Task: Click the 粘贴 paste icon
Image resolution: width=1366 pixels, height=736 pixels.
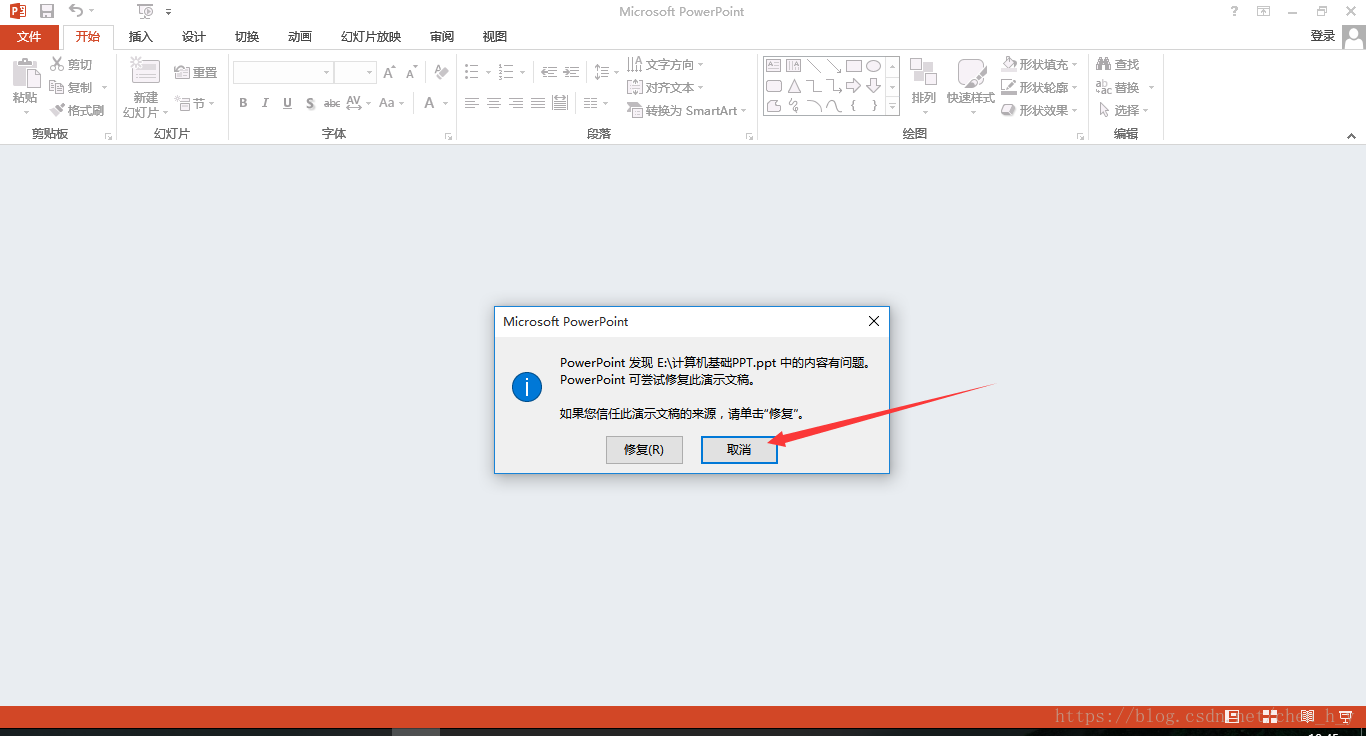Action: 25,74
